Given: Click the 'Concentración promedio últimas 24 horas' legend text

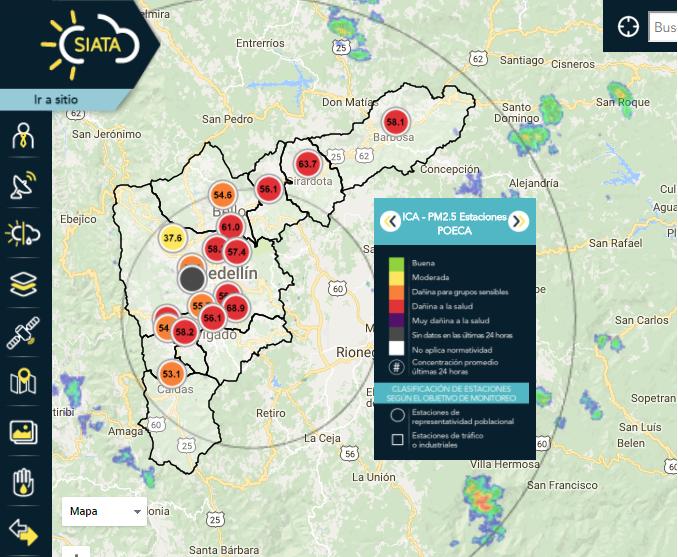Looking at the screenshot, I should pyautogui.click(x=455, y=367).
